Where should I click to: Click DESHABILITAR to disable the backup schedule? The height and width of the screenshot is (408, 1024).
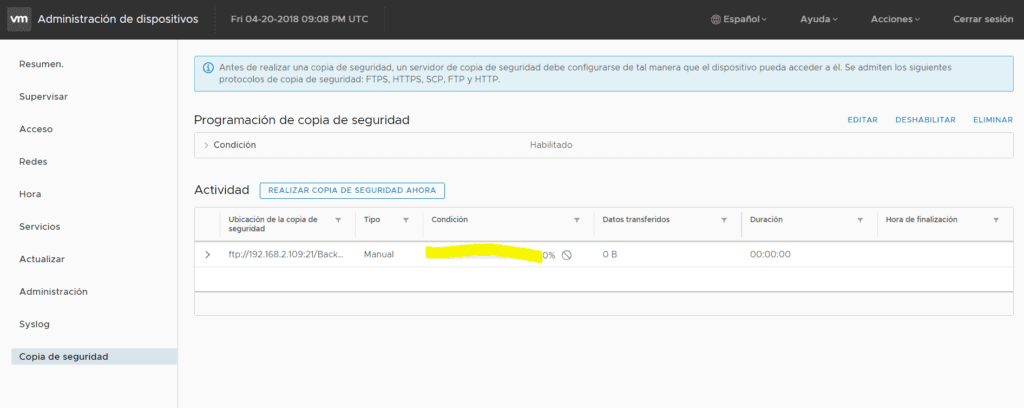[925, 120]
